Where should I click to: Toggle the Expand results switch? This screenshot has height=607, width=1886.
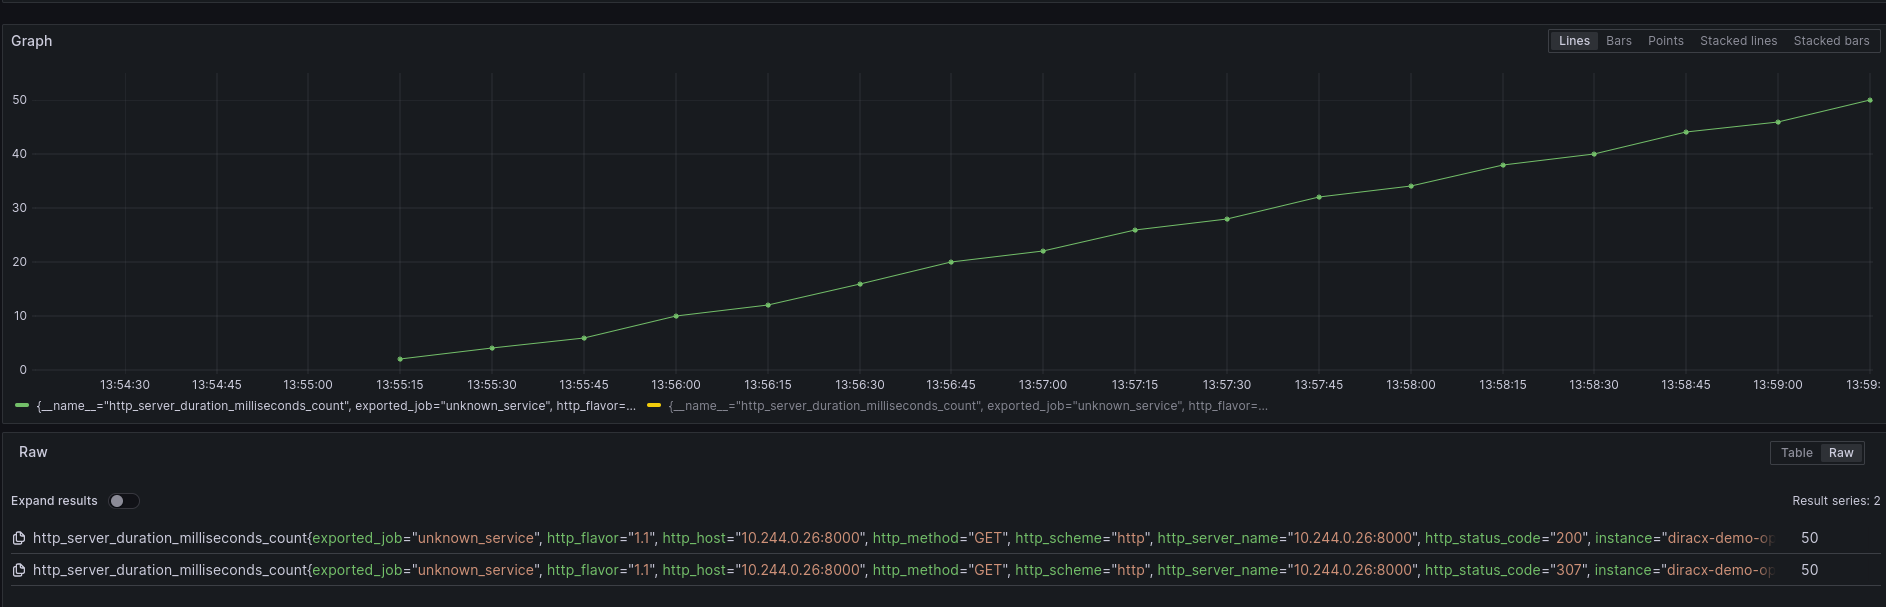click(124, 501)
